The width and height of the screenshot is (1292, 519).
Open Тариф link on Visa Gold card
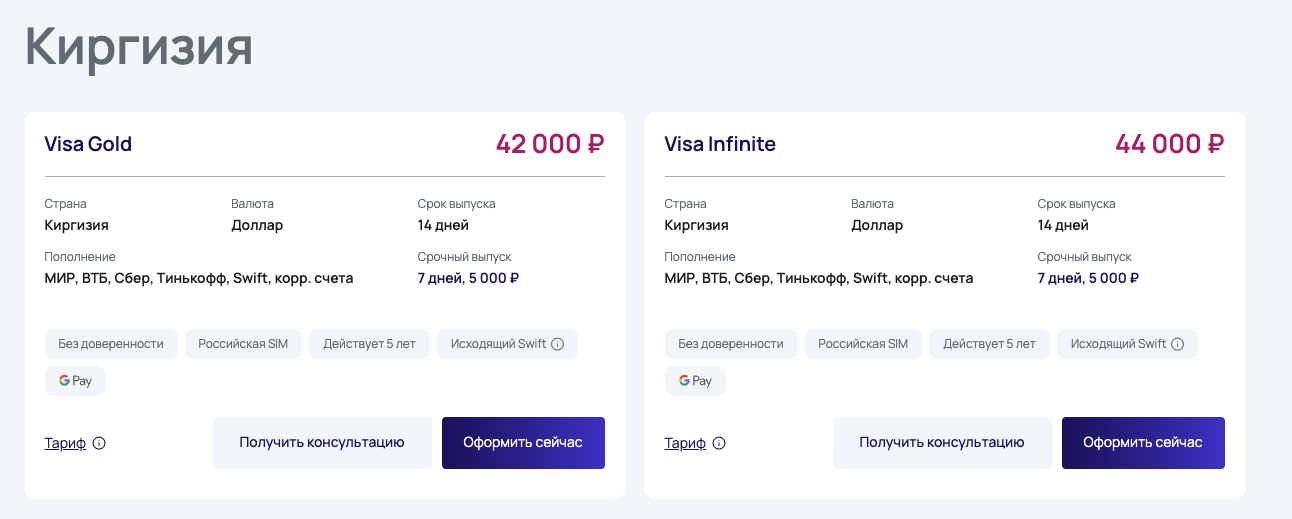click(65, 443)
